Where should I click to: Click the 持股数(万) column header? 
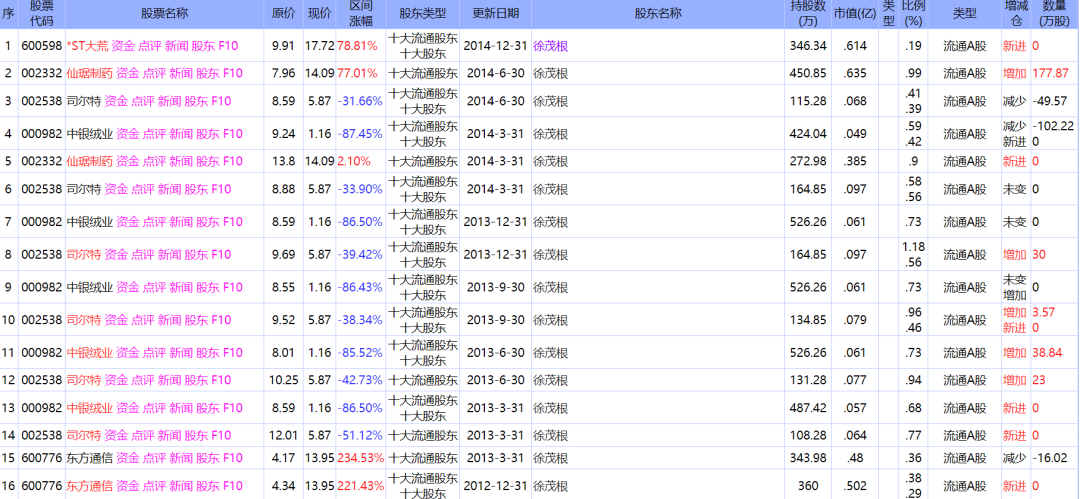click(808, 14)
